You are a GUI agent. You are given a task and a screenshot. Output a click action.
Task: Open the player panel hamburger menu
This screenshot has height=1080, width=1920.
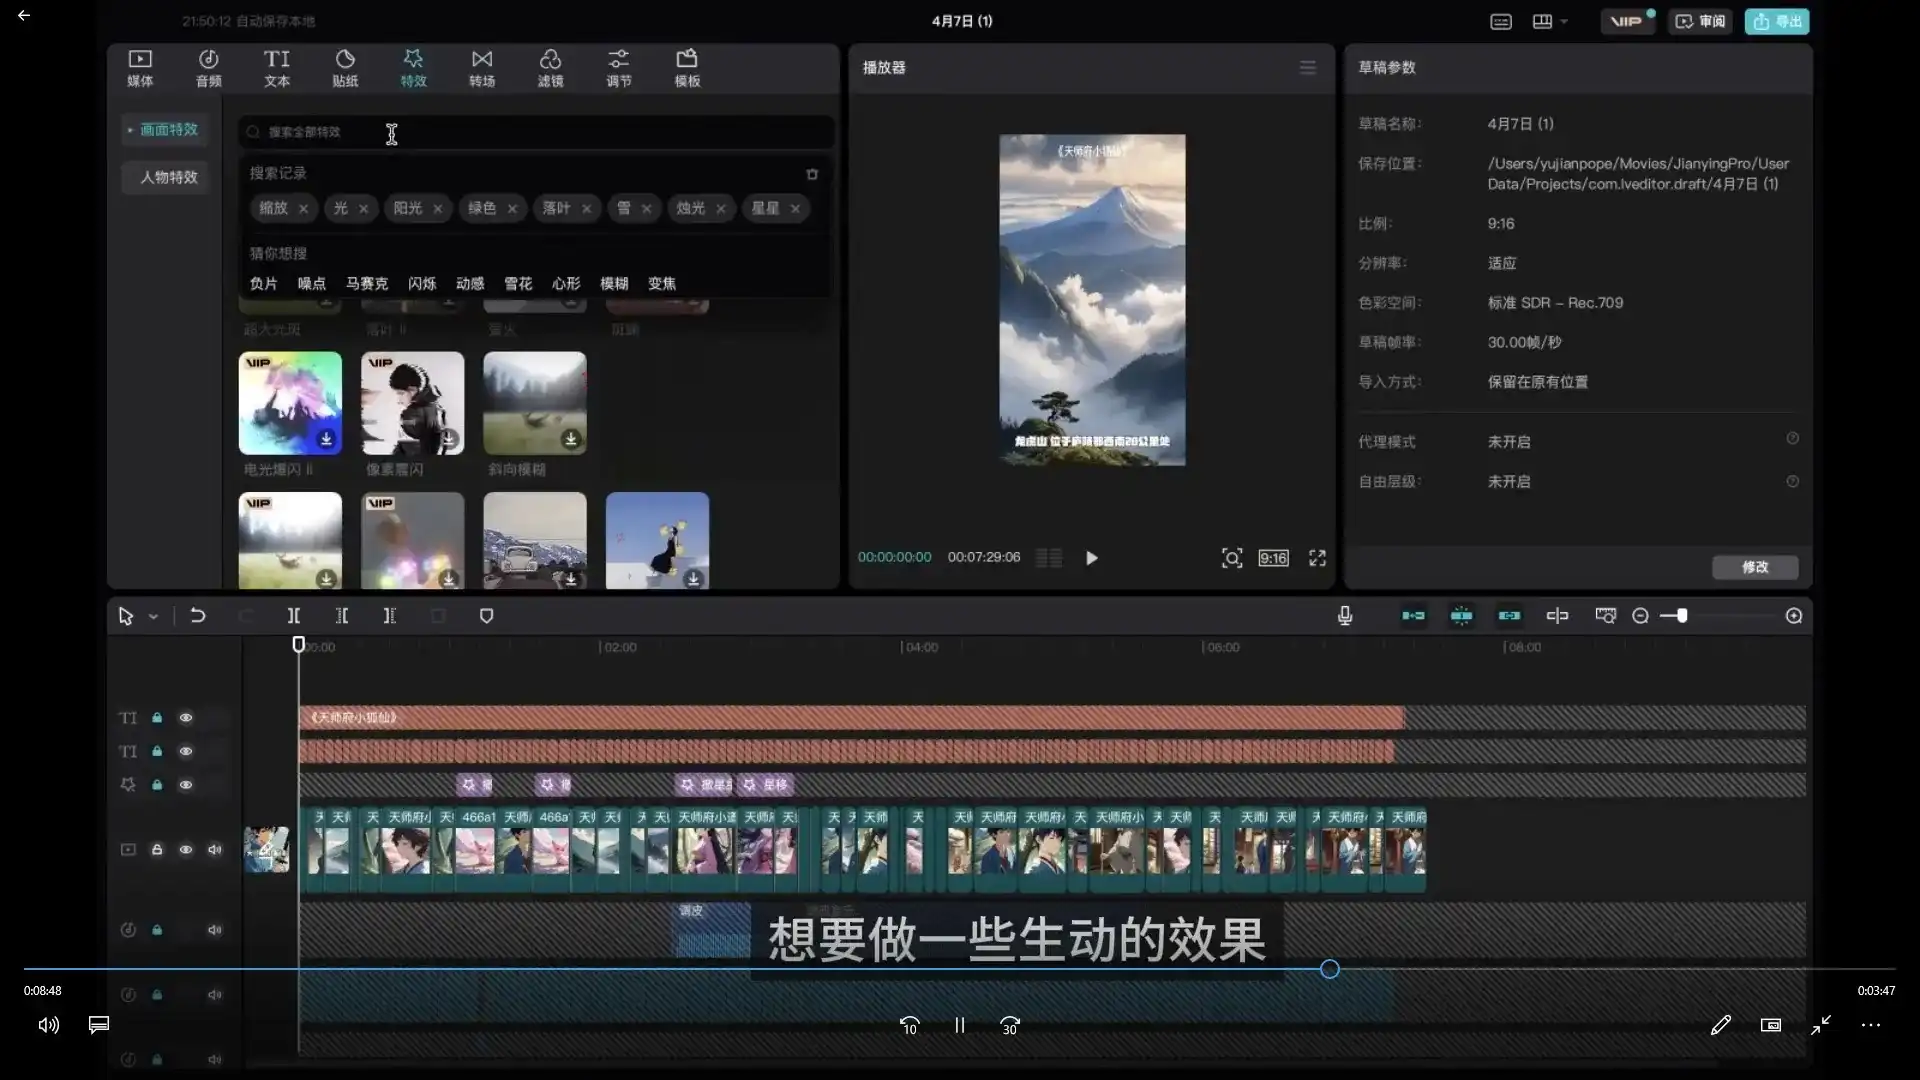point(1308,67)
